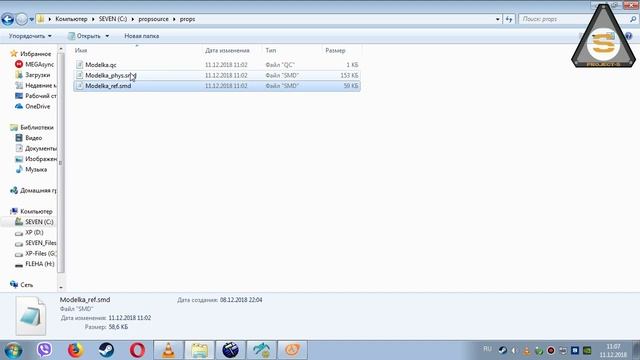Click the 153 КБ size cell
The width and height of the screenshot is (640, 360).
tap(349, 76)
